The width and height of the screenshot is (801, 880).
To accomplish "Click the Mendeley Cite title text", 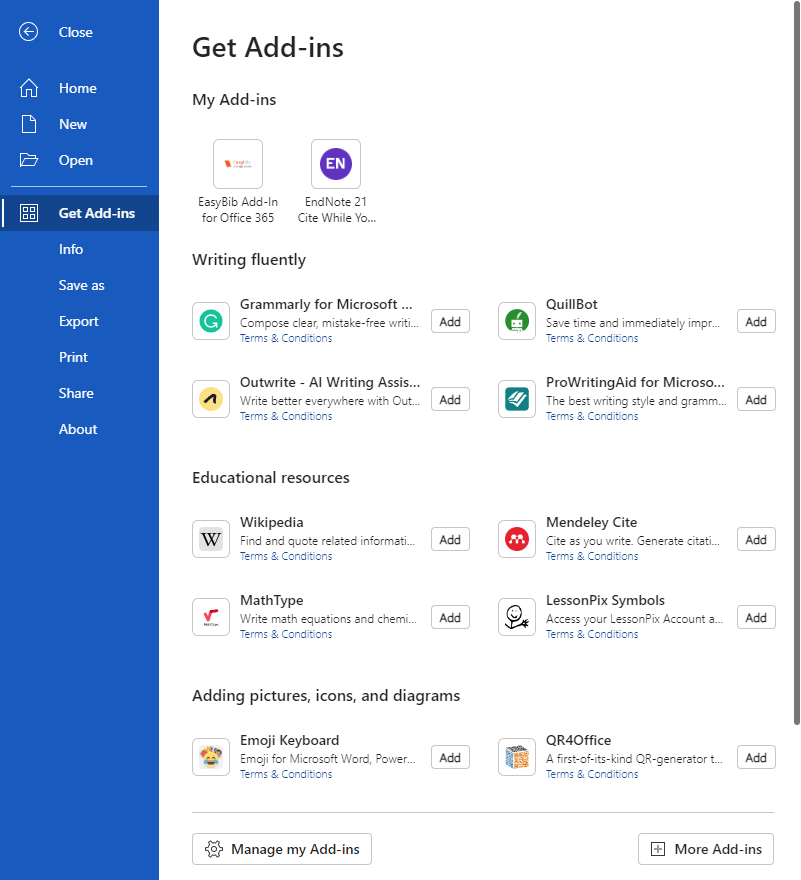I will [592, 522].
